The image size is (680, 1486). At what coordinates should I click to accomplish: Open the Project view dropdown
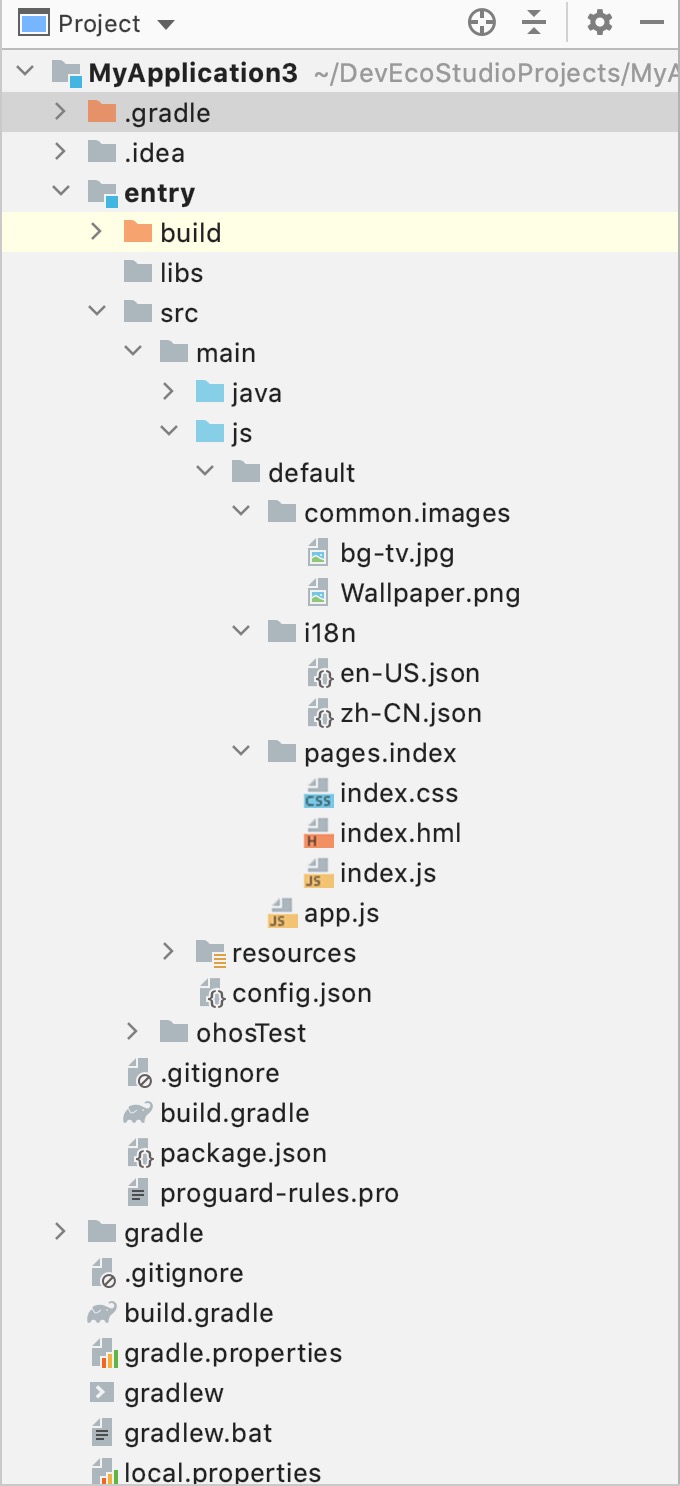click(x=166, y=23)
